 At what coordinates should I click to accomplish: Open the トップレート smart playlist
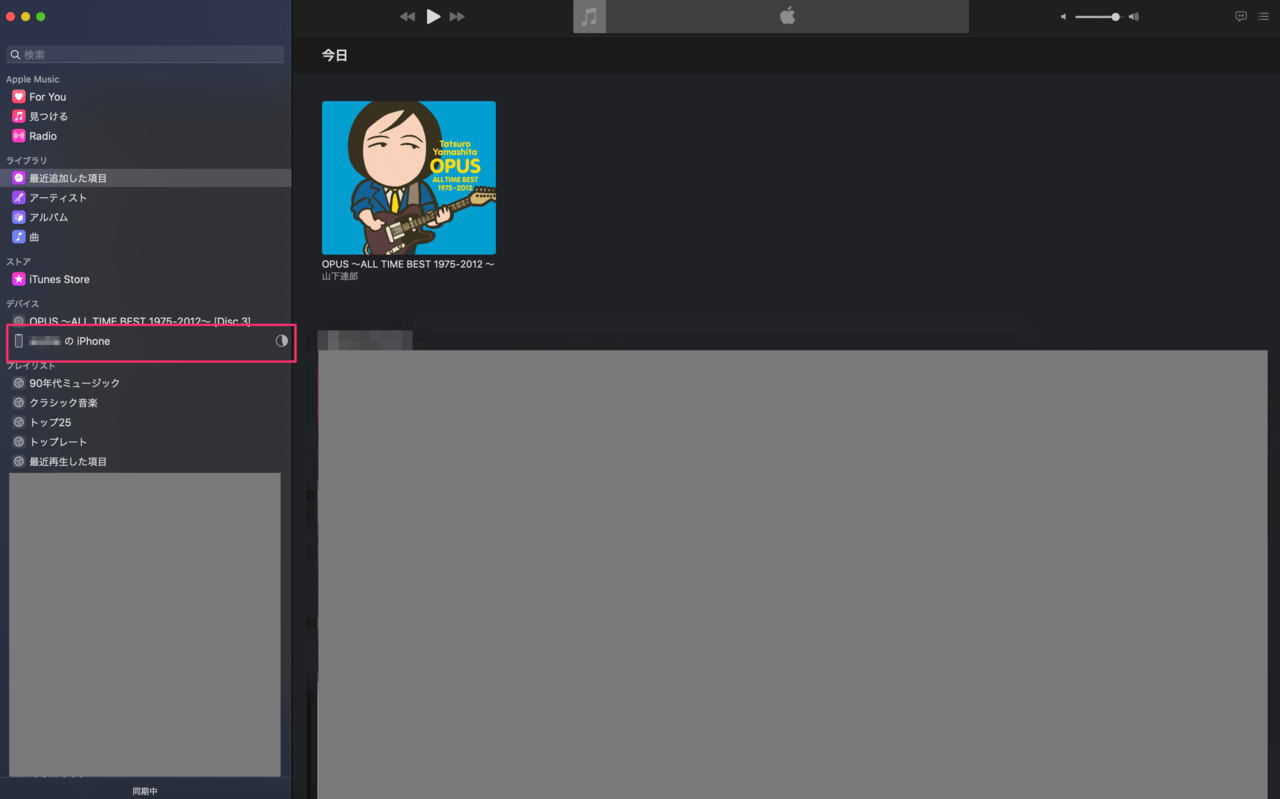point(146,442)
